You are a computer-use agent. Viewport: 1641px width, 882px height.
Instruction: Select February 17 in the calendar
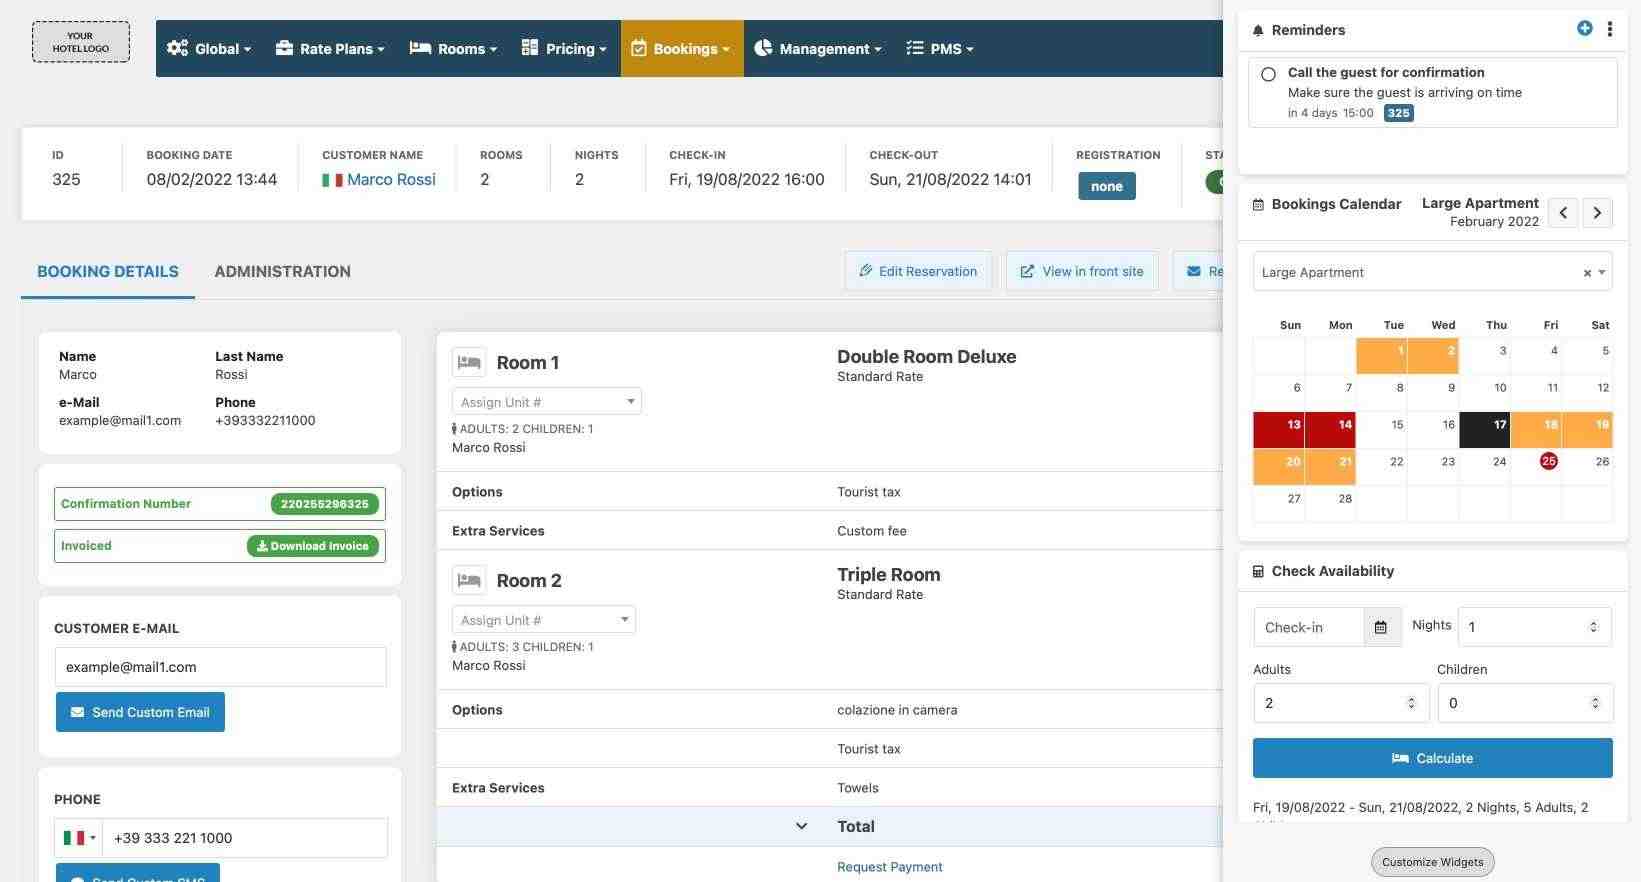[x=1485, y=430]
